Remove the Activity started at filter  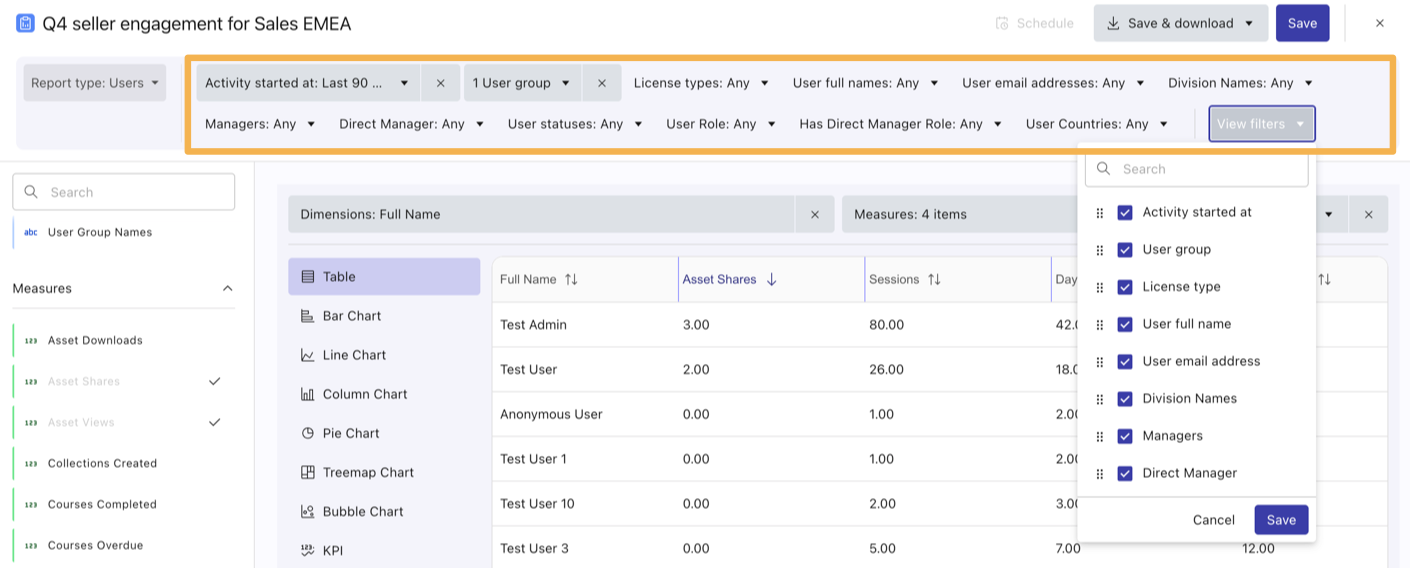pyautogui.click(x=440, y=83)
